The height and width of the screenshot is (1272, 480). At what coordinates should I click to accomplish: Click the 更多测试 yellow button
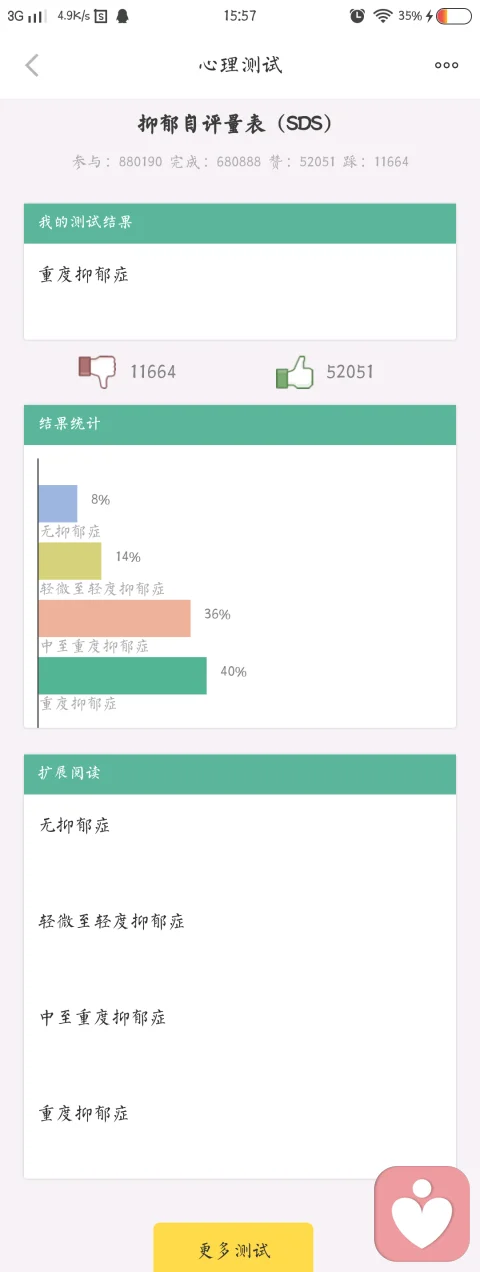click(233, 1249)
